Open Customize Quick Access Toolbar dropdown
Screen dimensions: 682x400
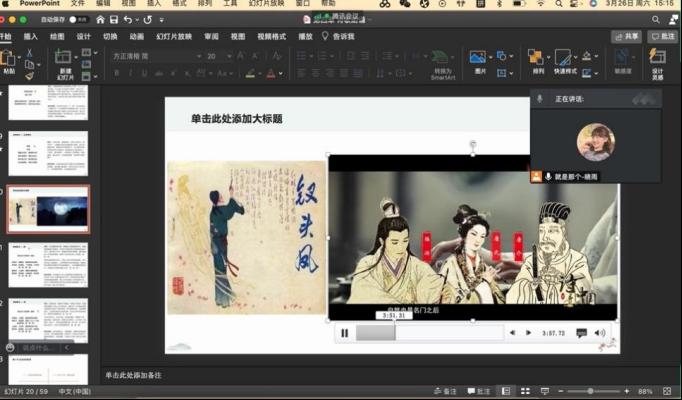162,20
